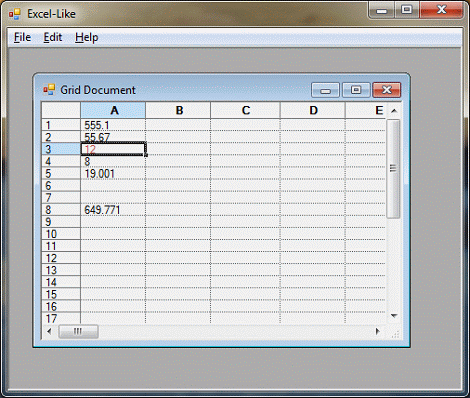Click the vertical scrollbar thumb

(x=394, y=169)
